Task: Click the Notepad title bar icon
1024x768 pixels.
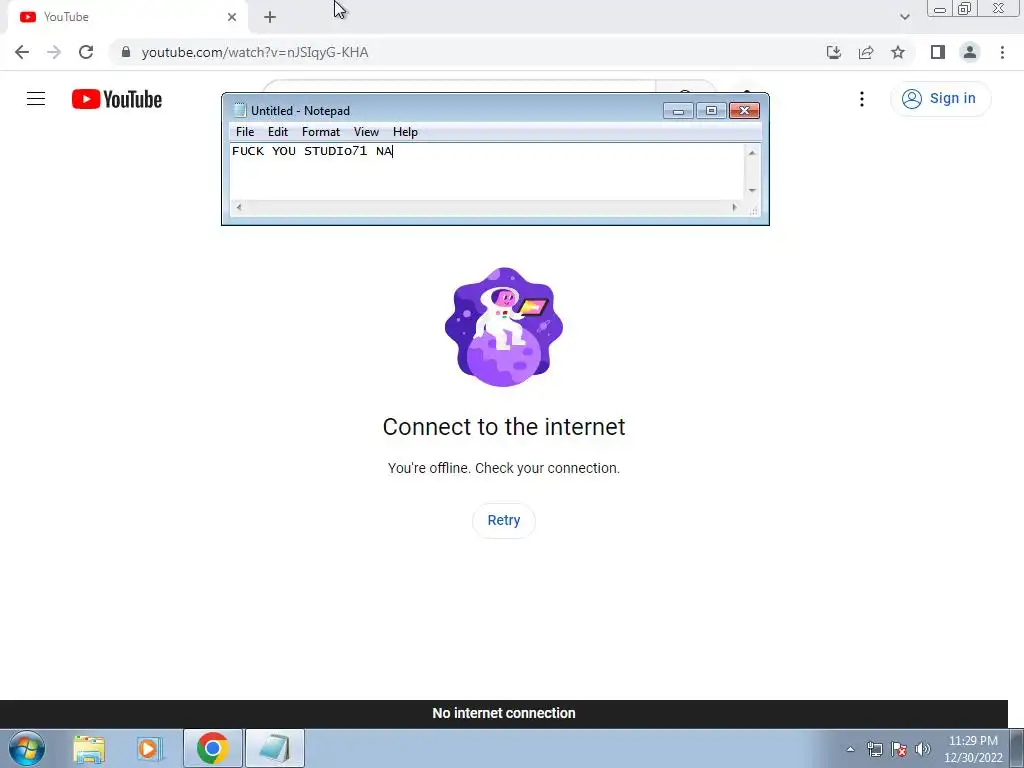Action: pyautogui.click(x=240, y=110)
